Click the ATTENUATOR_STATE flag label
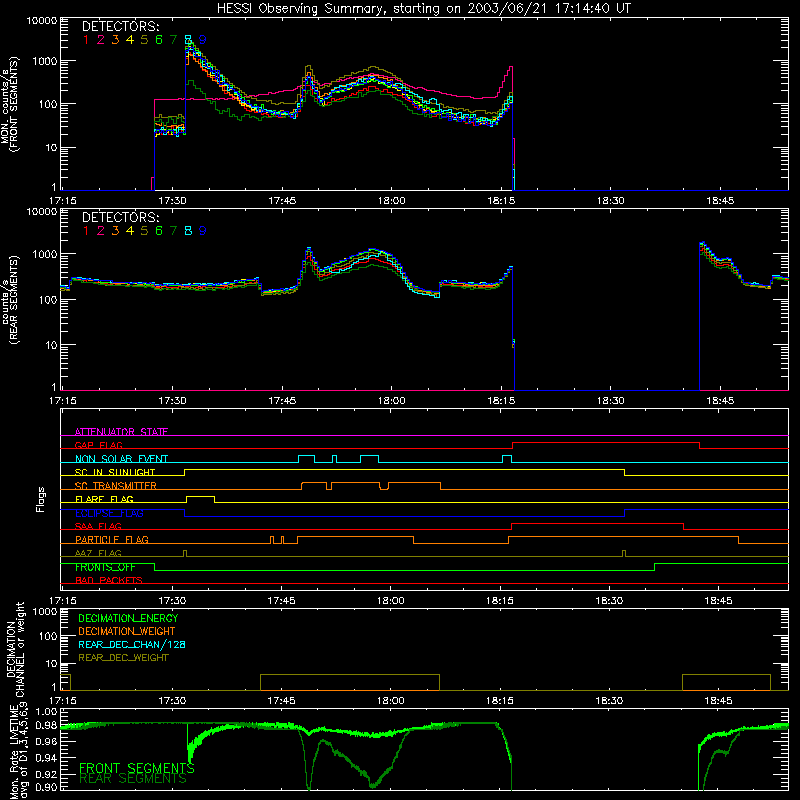Image resolution: width=800 pixels, height=800 pixels. pyautogui.click(x=121, y=432)
